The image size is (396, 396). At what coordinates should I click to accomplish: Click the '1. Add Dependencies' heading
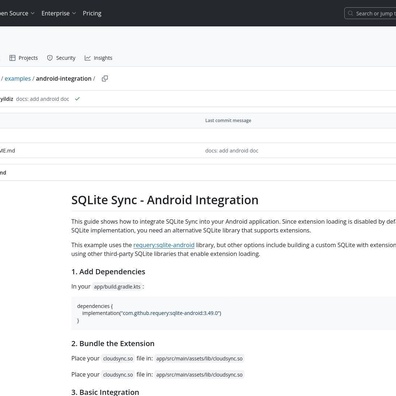click(108, 272)
